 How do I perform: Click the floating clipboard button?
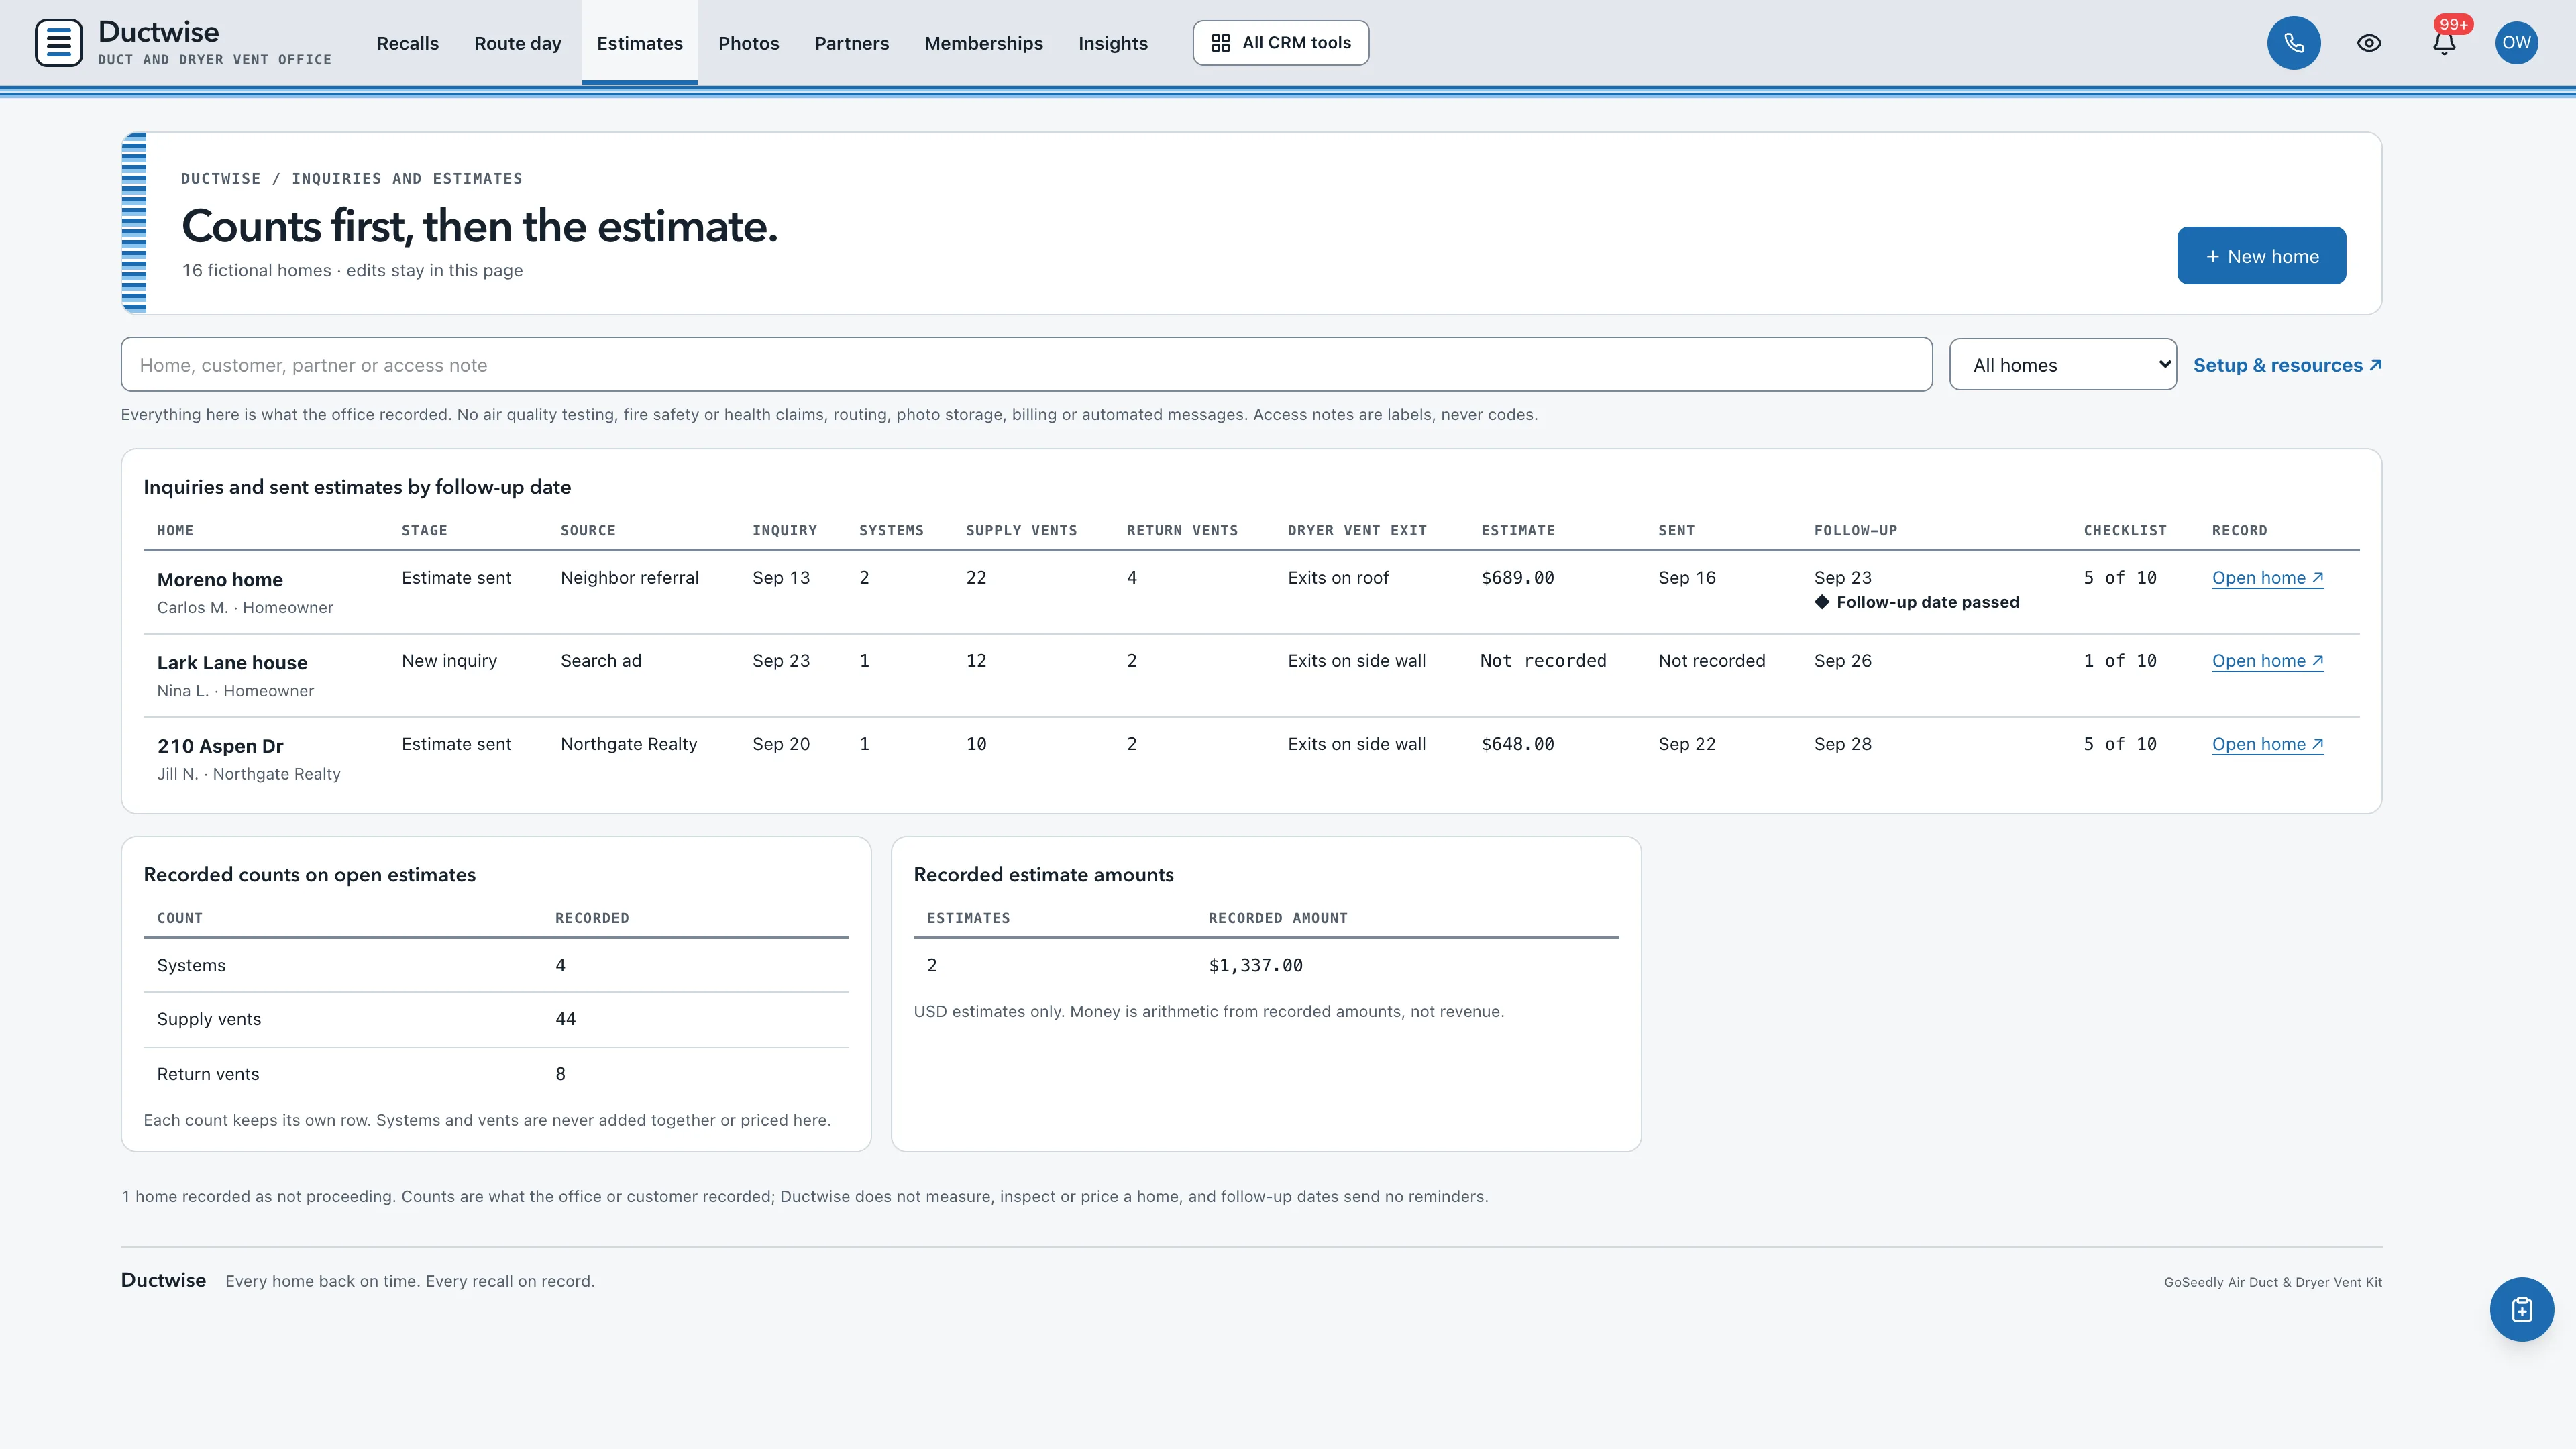tap(2521, 1309)
